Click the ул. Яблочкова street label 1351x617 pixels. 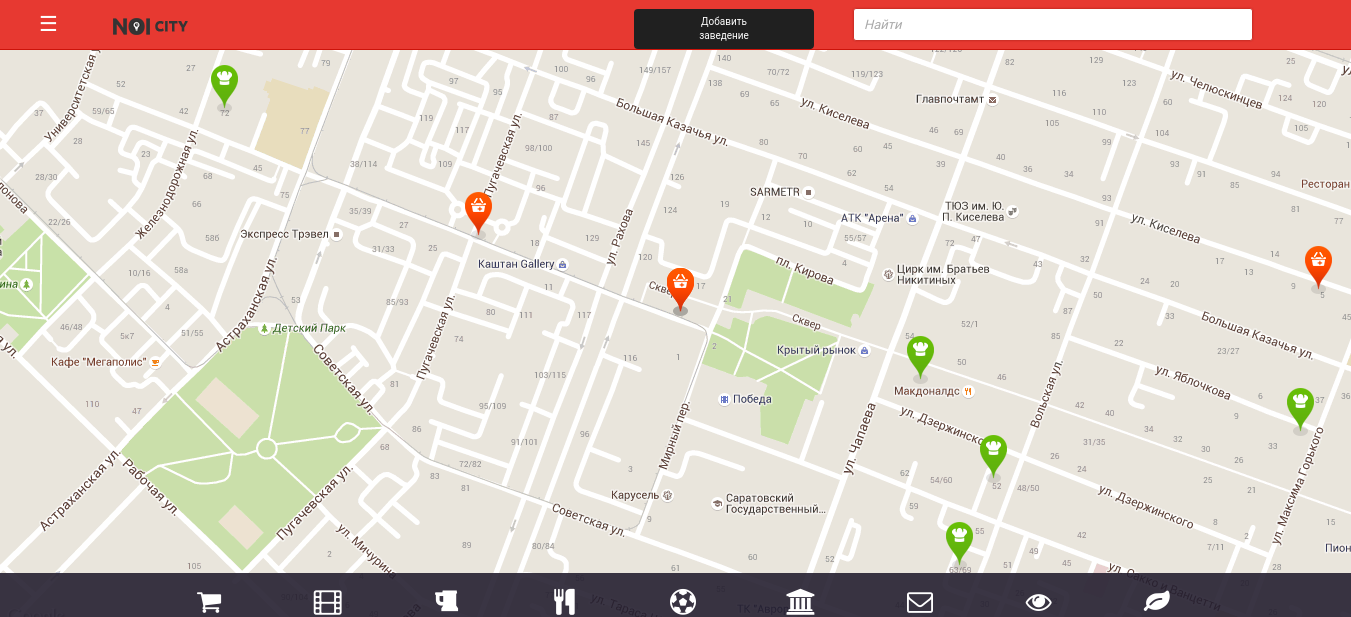[x=1192, y=383]
